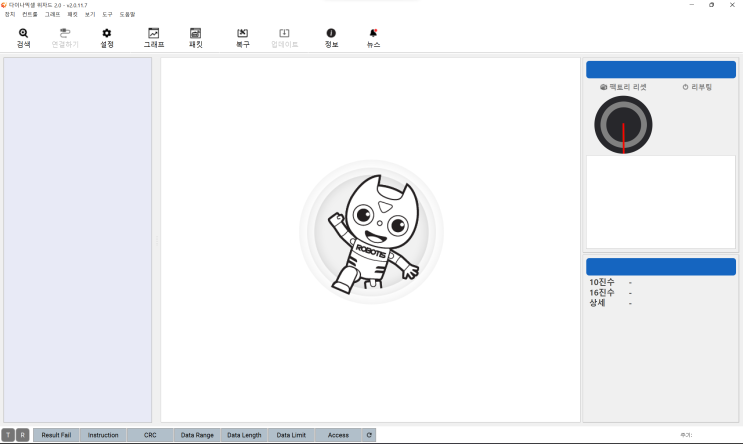
Task: Select the CRC error status box
Action: 150,435
